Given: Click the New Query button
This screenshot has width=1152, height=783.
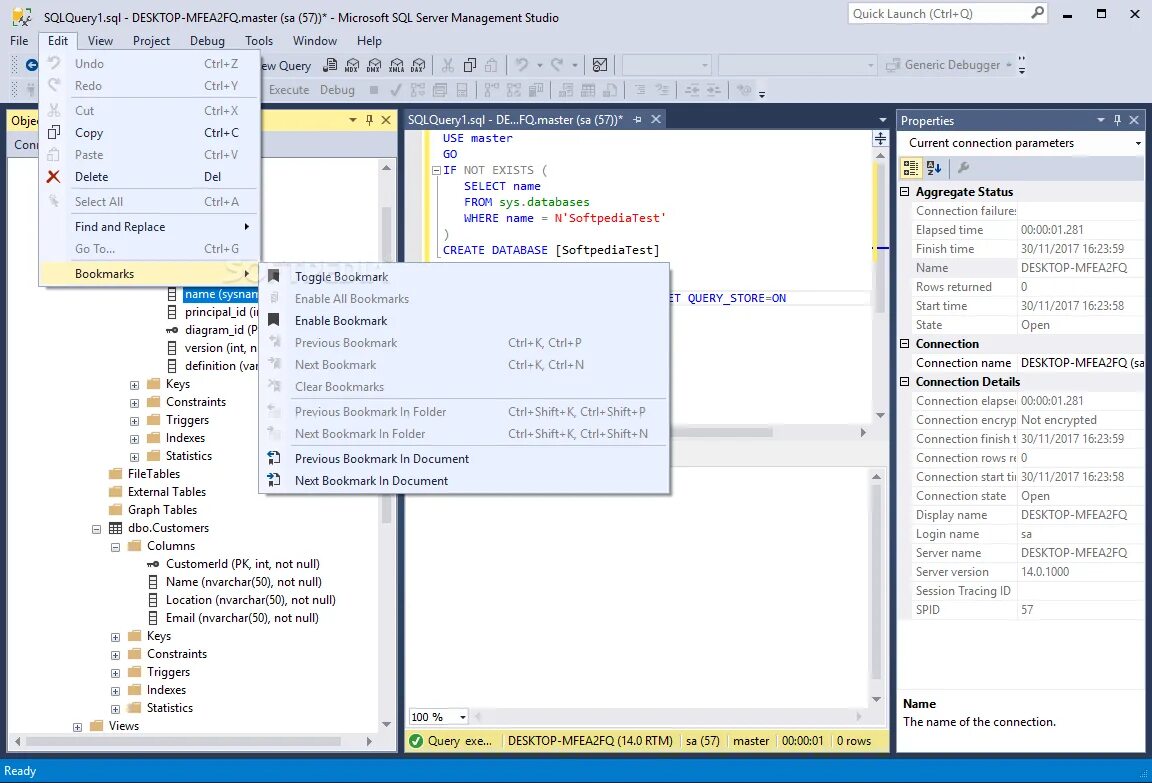Looking at the screenshot, I should click(x=287, y=65).
